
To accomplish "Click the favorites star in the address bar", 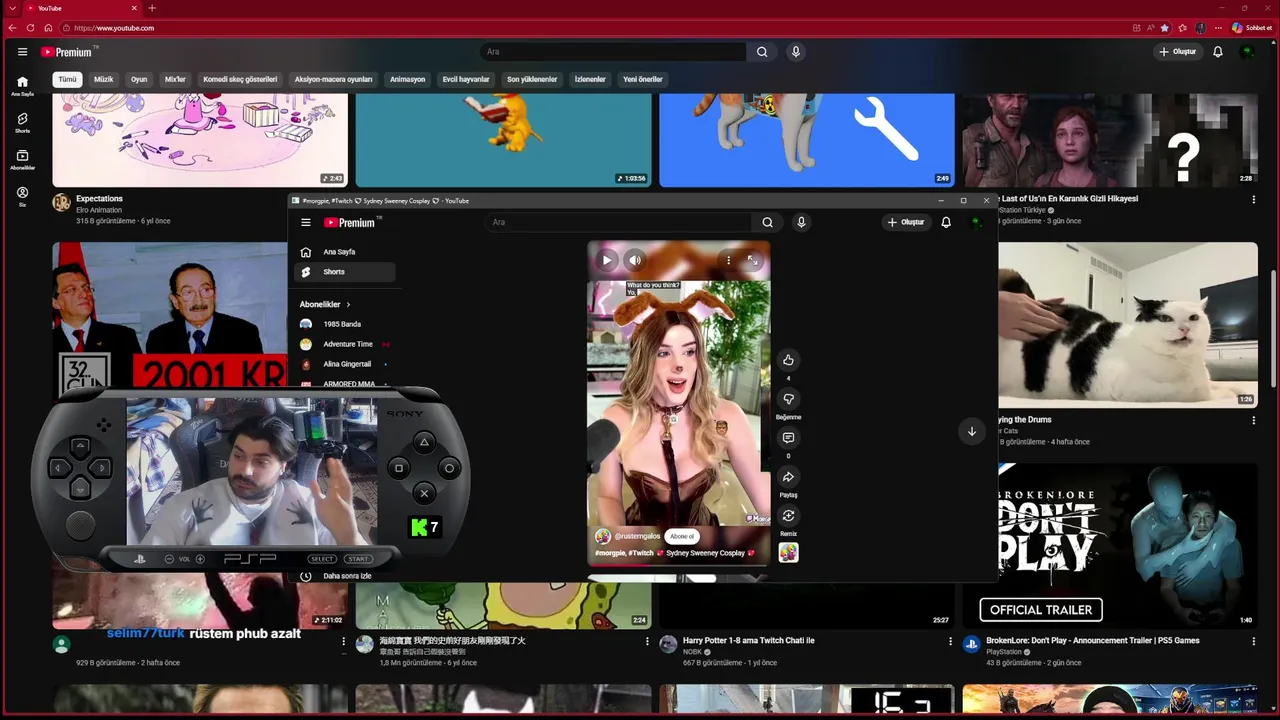I will [1165, 28].
